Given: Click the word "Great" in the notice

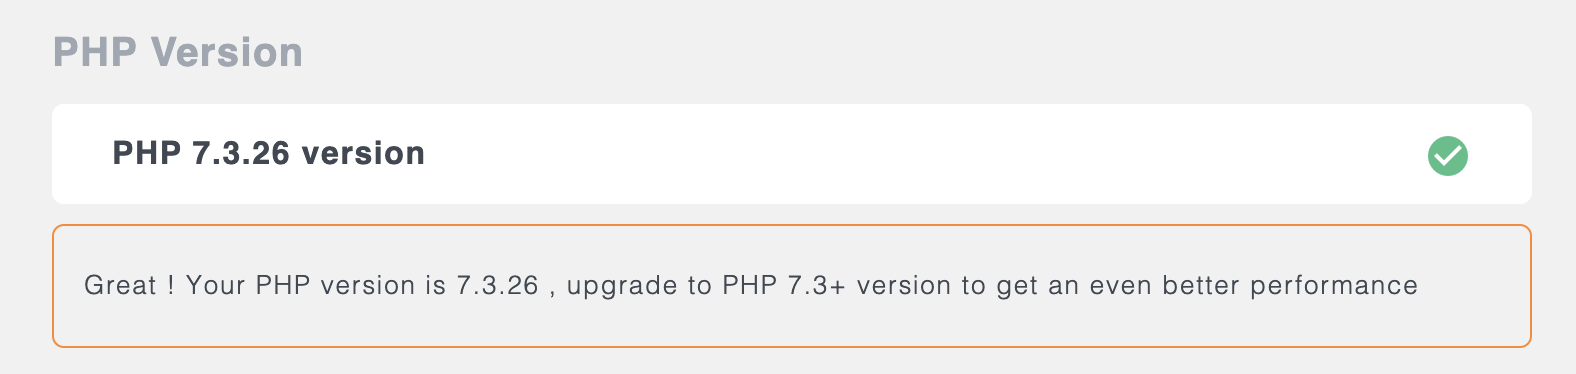Looking at the screenshot, I should pos(120,285).
